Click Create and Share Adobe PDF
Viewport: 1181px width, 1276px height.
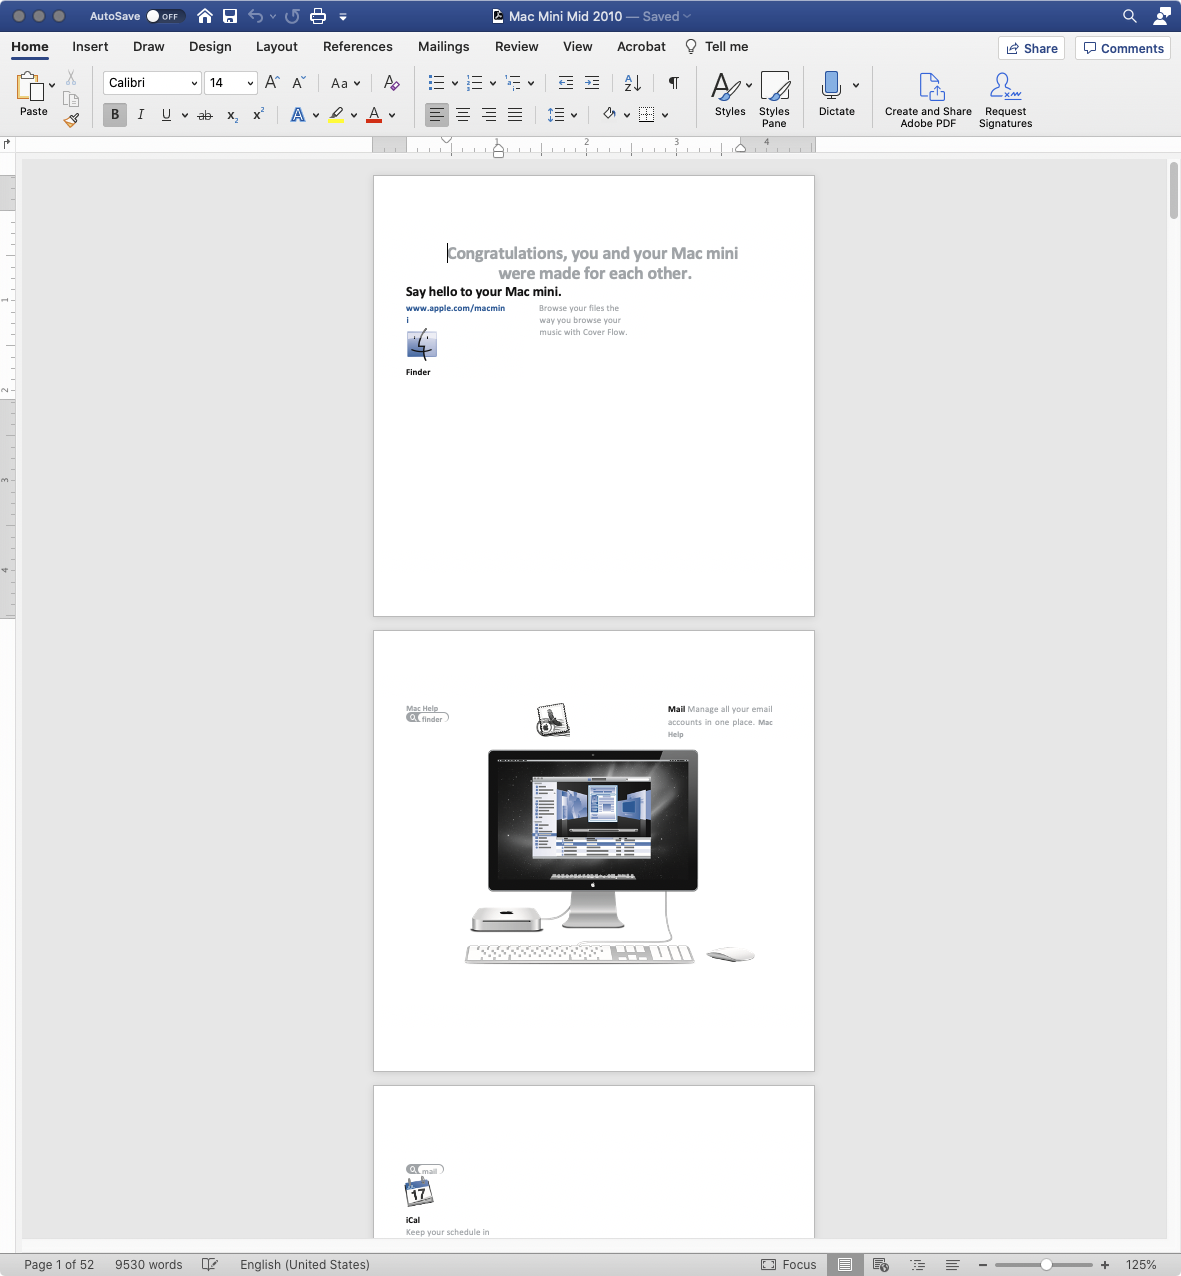tap(928, 100)
